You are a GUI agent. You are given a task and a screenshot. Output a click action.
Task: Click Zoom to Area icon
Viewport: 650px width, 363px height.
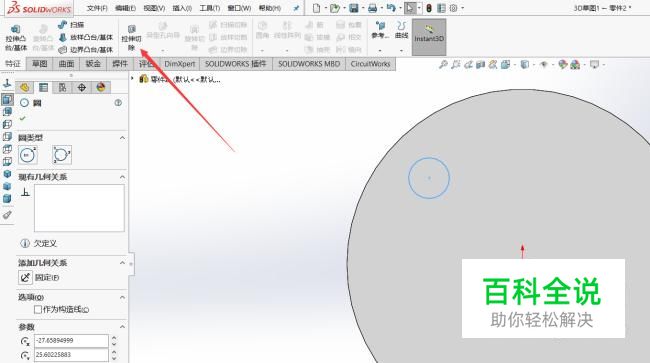tap(456, 65)
